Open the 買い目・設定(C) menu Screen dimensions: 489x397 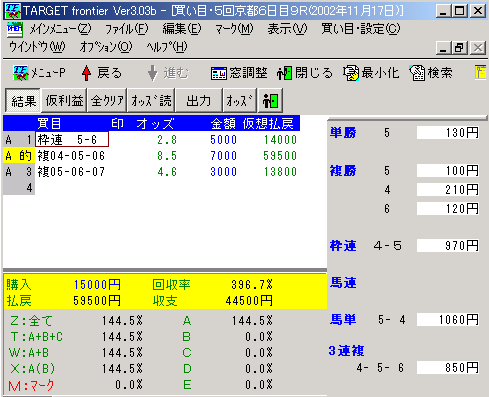click(x=361, y=29)
